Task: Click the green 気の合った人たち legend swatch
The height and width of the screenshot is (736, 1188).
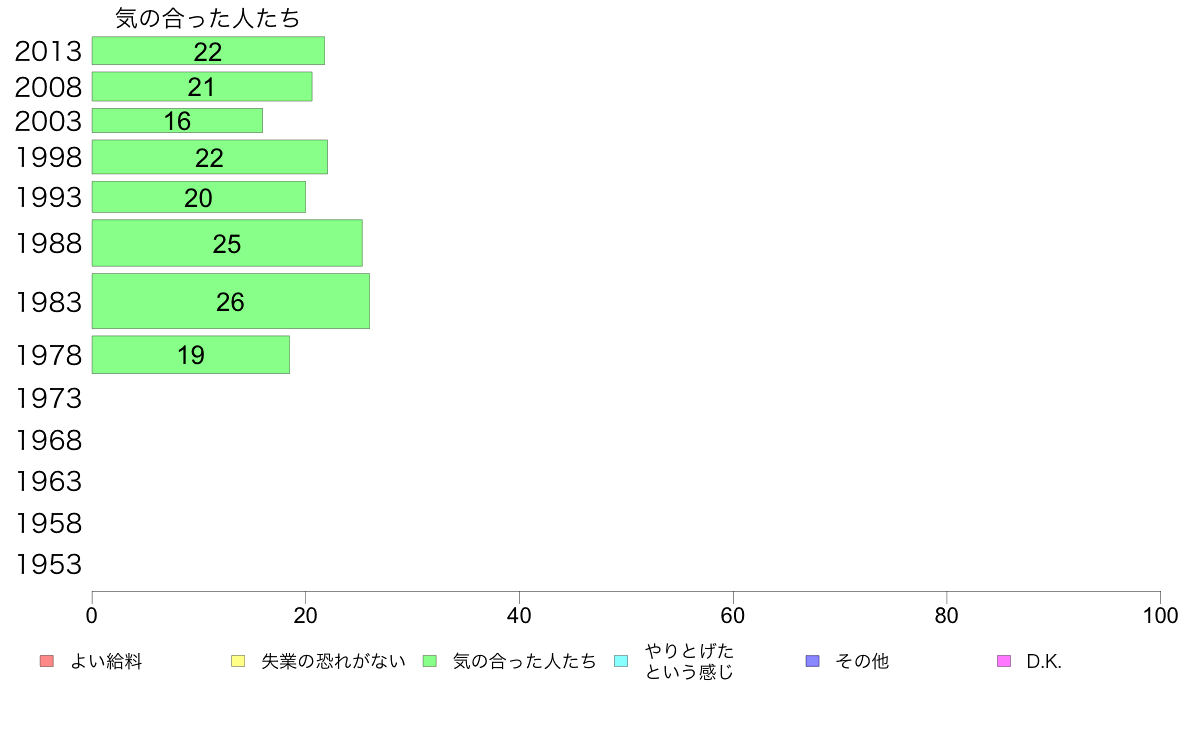Action: (430, 661)
